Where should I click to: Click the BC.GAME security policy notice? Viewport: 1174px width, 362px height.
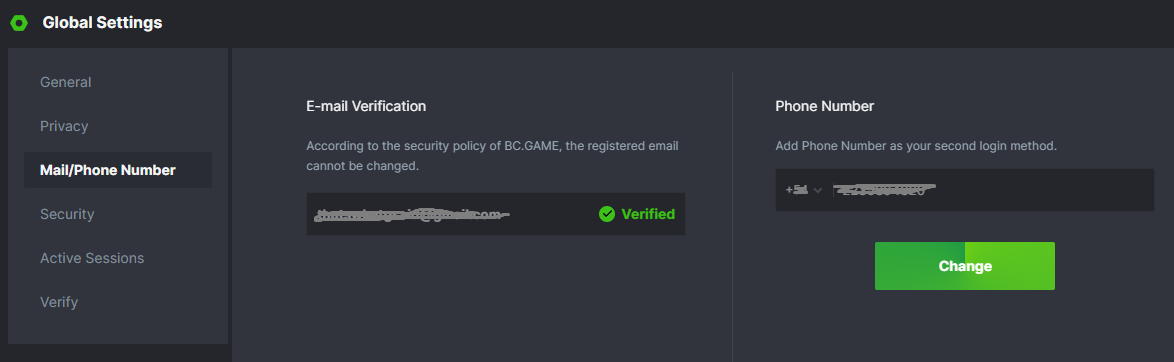492,156
